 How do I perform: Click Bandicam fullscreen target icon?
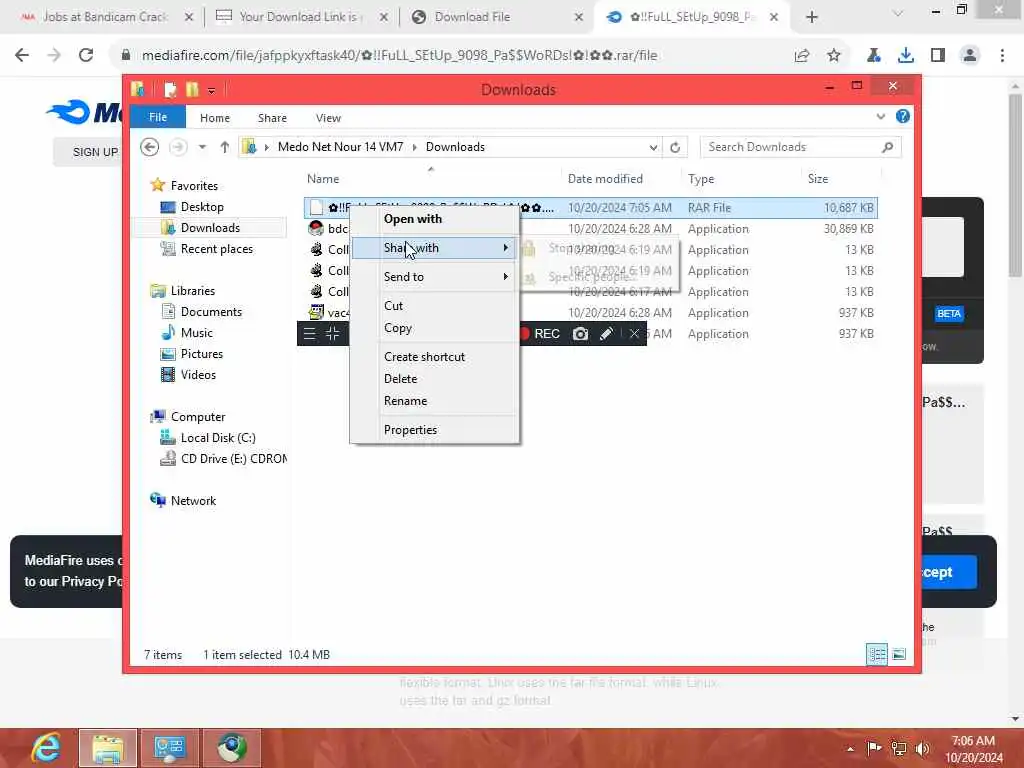pos(332,334)
